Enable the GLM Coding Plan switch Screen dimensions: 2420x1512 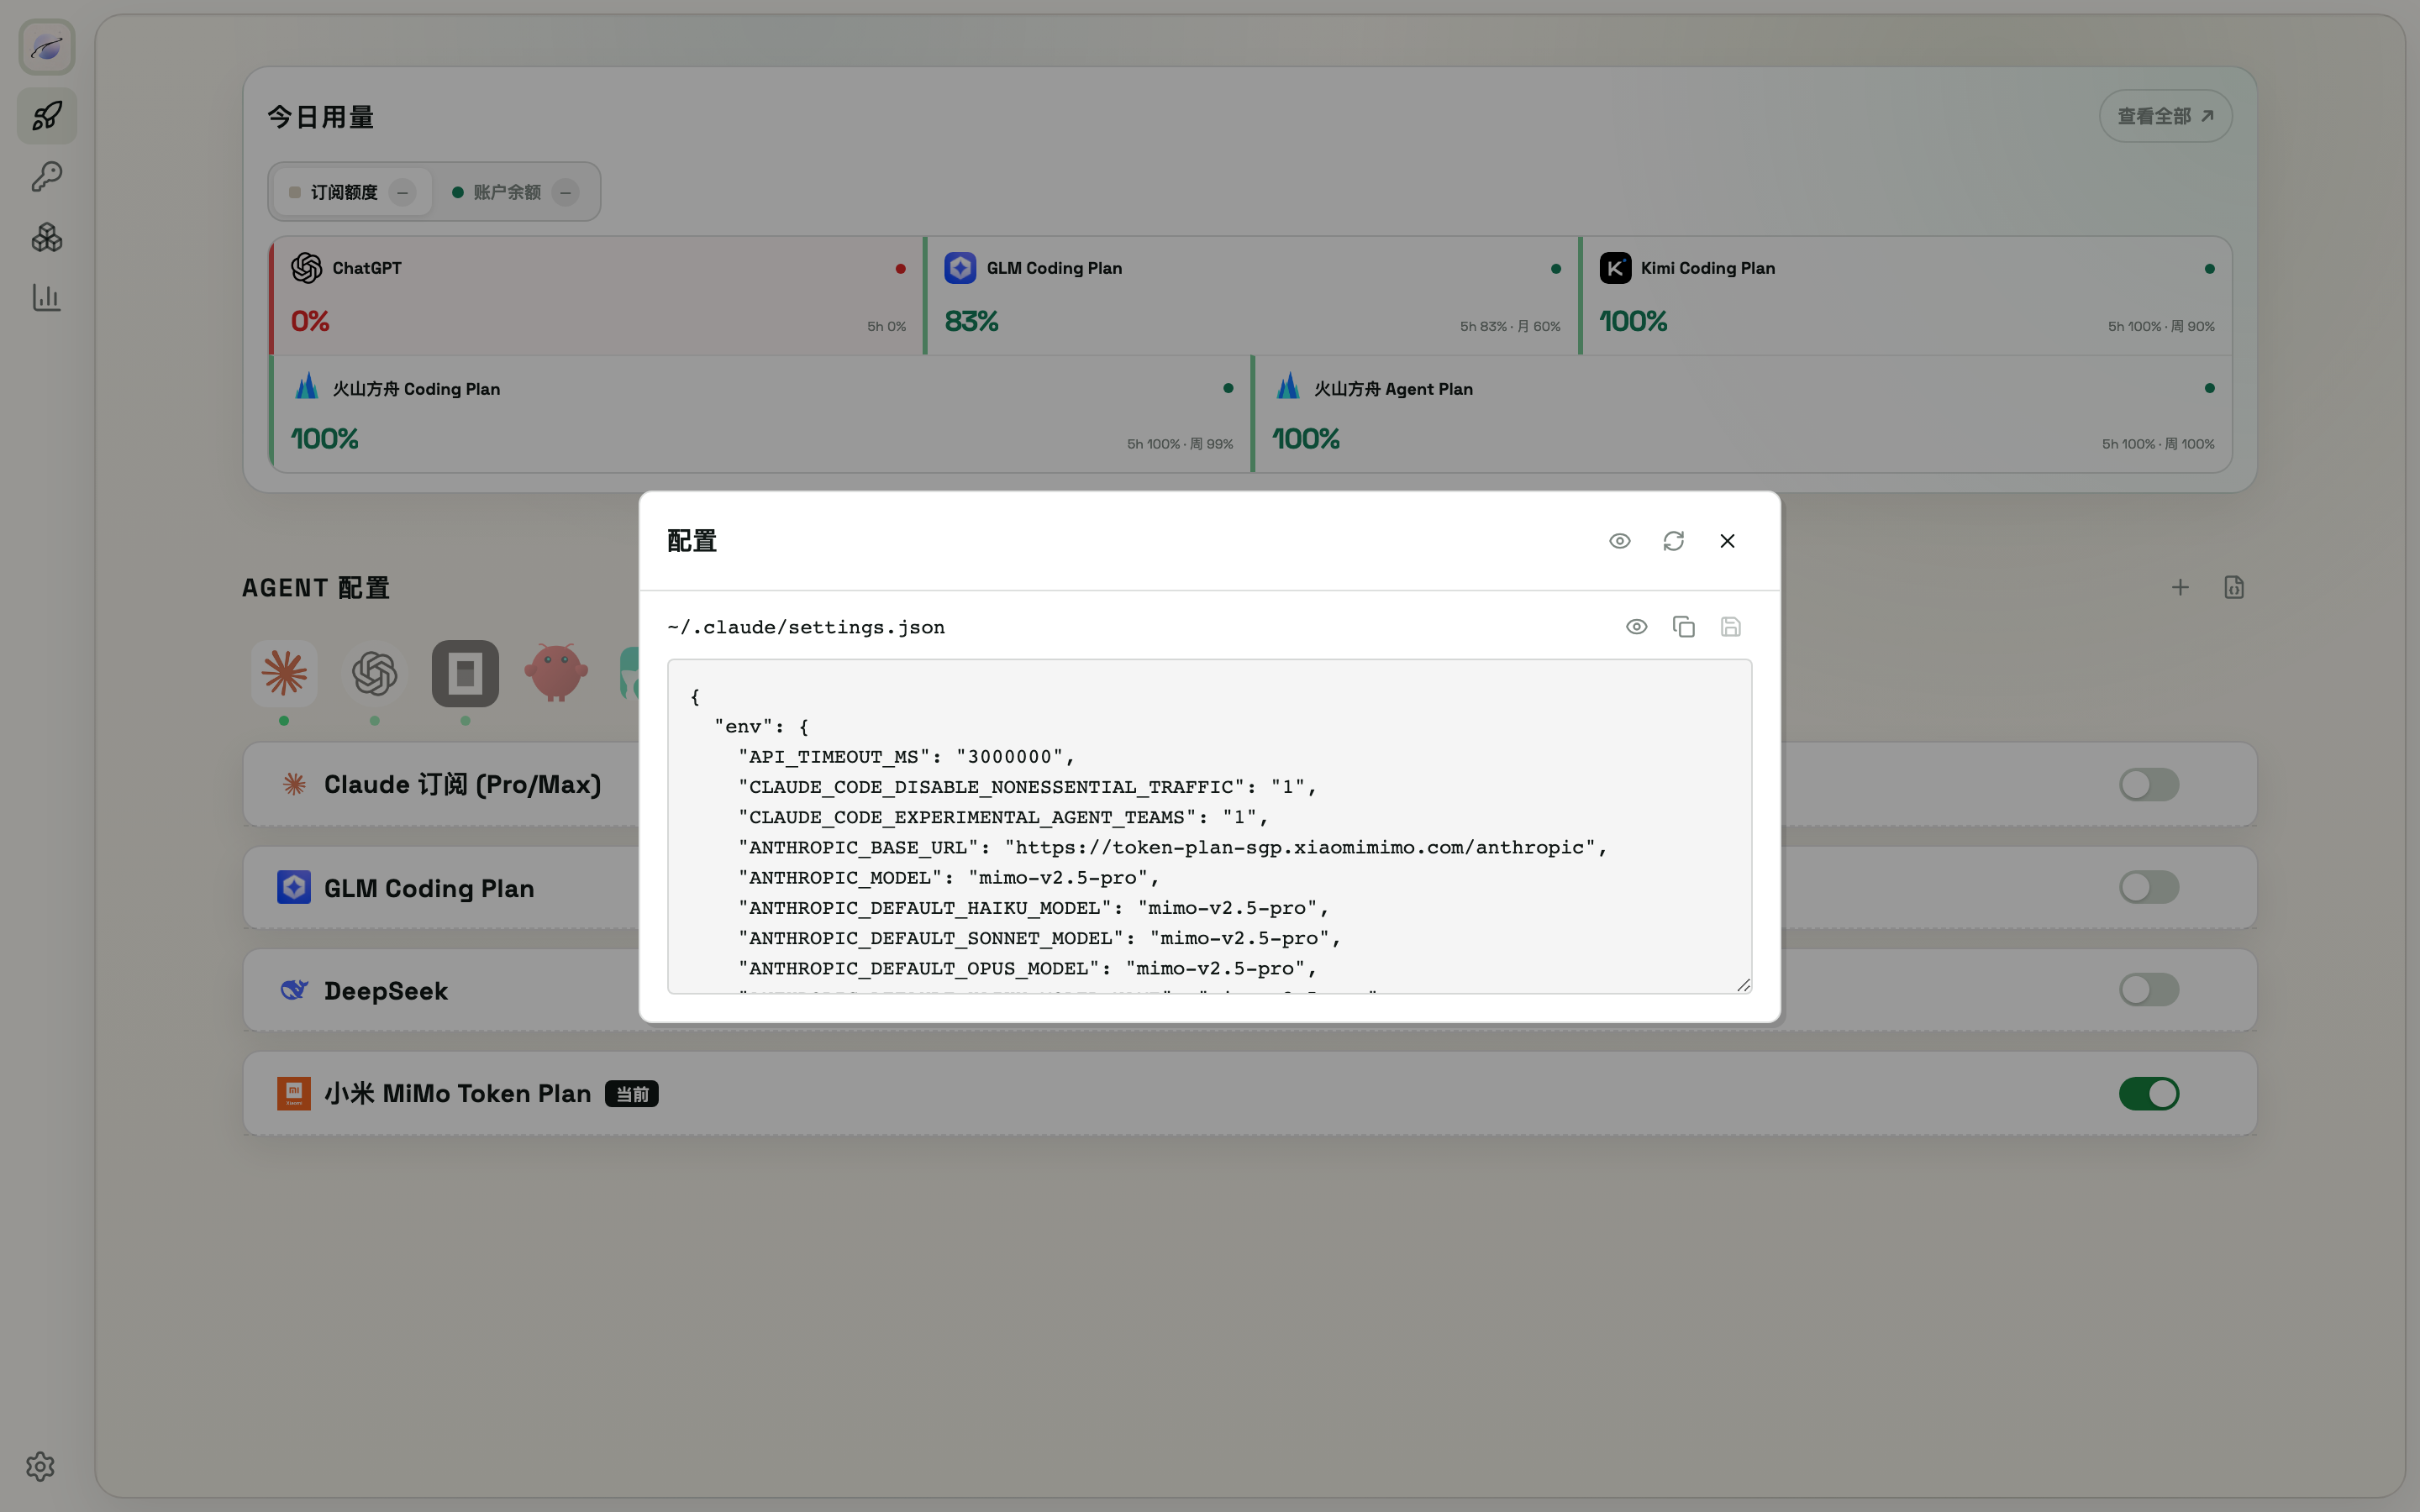pyautogui.click(x=2149, y=887)
